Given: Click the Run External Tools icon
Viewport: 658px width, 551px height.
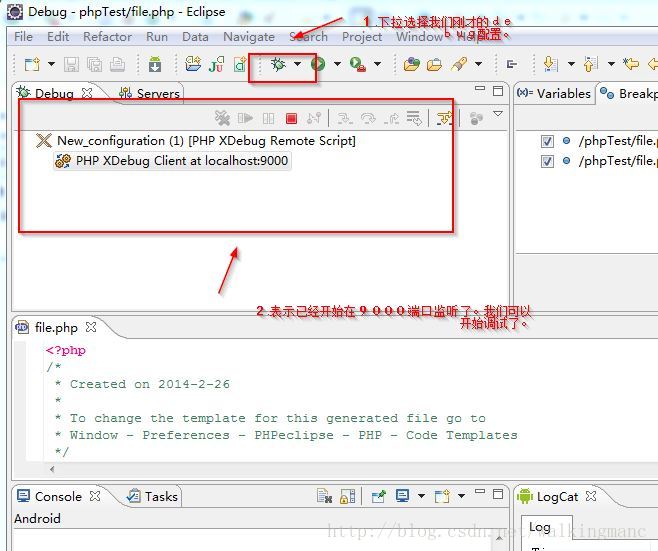Looking at the screenshot, I should [x=358, y=64].
